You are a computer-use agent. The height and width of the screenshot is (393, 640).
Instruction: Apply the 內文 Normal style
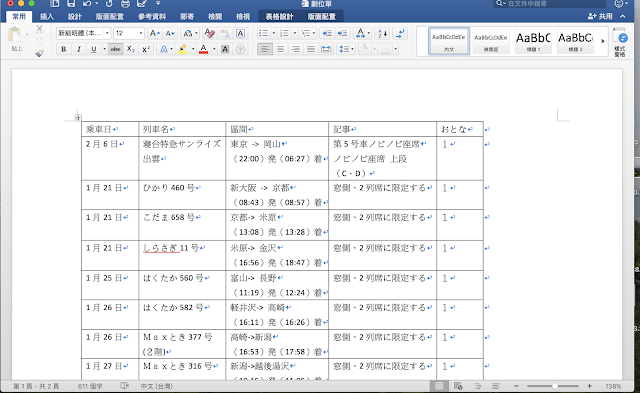449,41
